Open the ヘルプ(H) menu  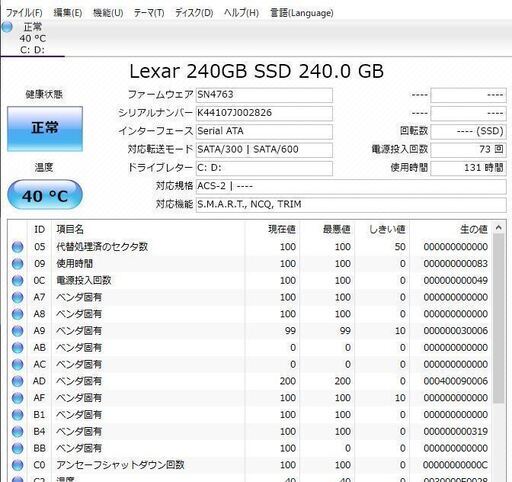[241, 13]
